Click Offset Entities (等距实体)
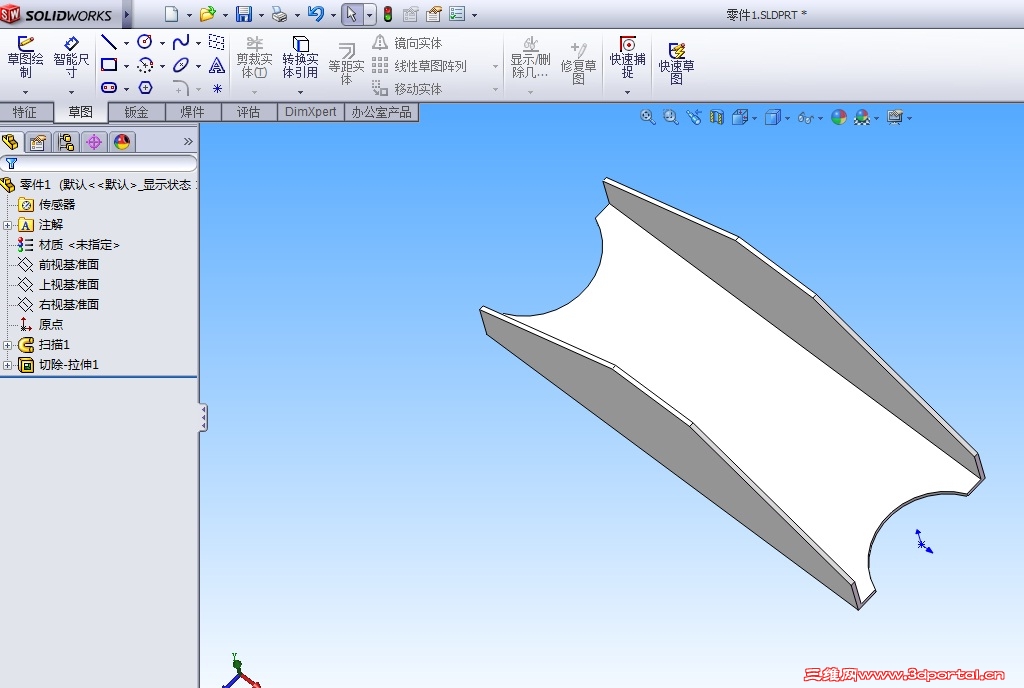Viewport: 1024px width, 688px height. [346, 64]
